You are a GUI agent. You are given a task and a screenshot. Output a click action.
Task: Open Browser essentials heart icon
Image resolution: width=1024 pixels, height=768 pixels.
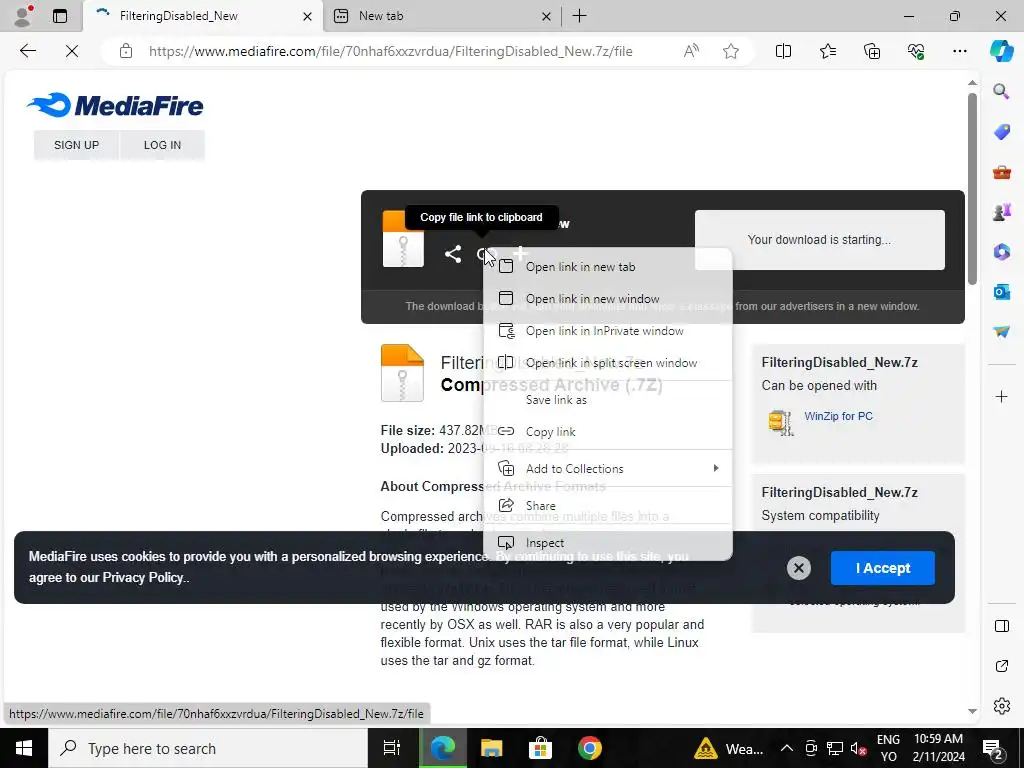pos(916,51)
